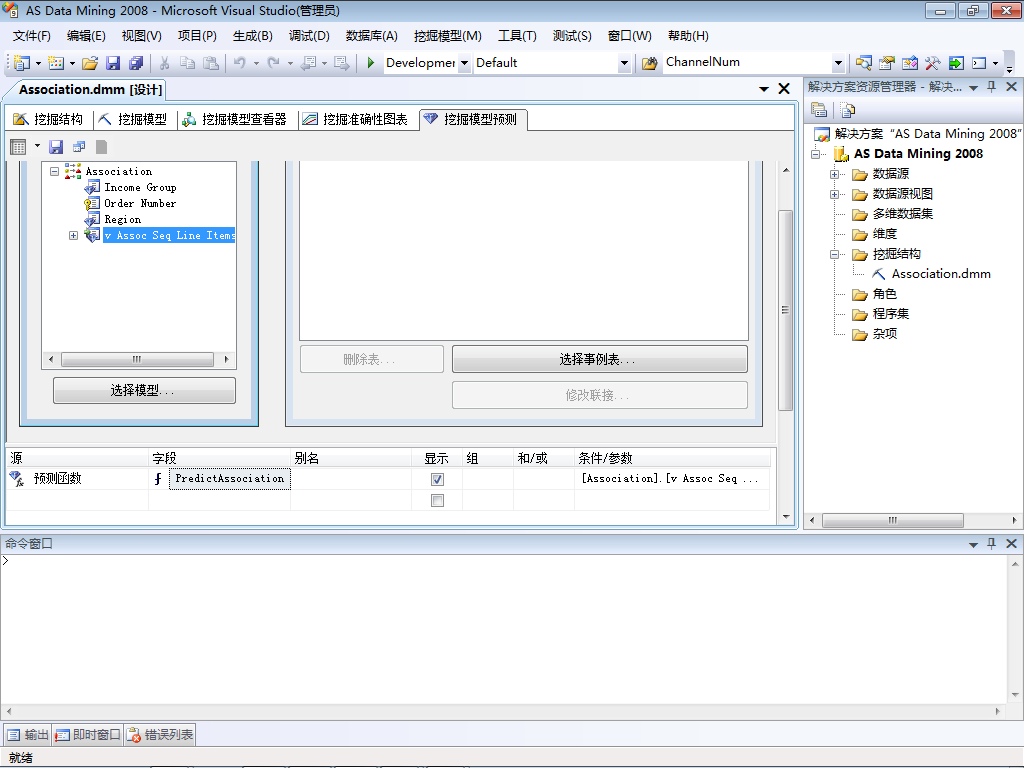The width and height of the screenshot is (1024, 768).
Task: Expand the 数据源视图 folder
Action: pyautogui.click(x=834, y=194)
